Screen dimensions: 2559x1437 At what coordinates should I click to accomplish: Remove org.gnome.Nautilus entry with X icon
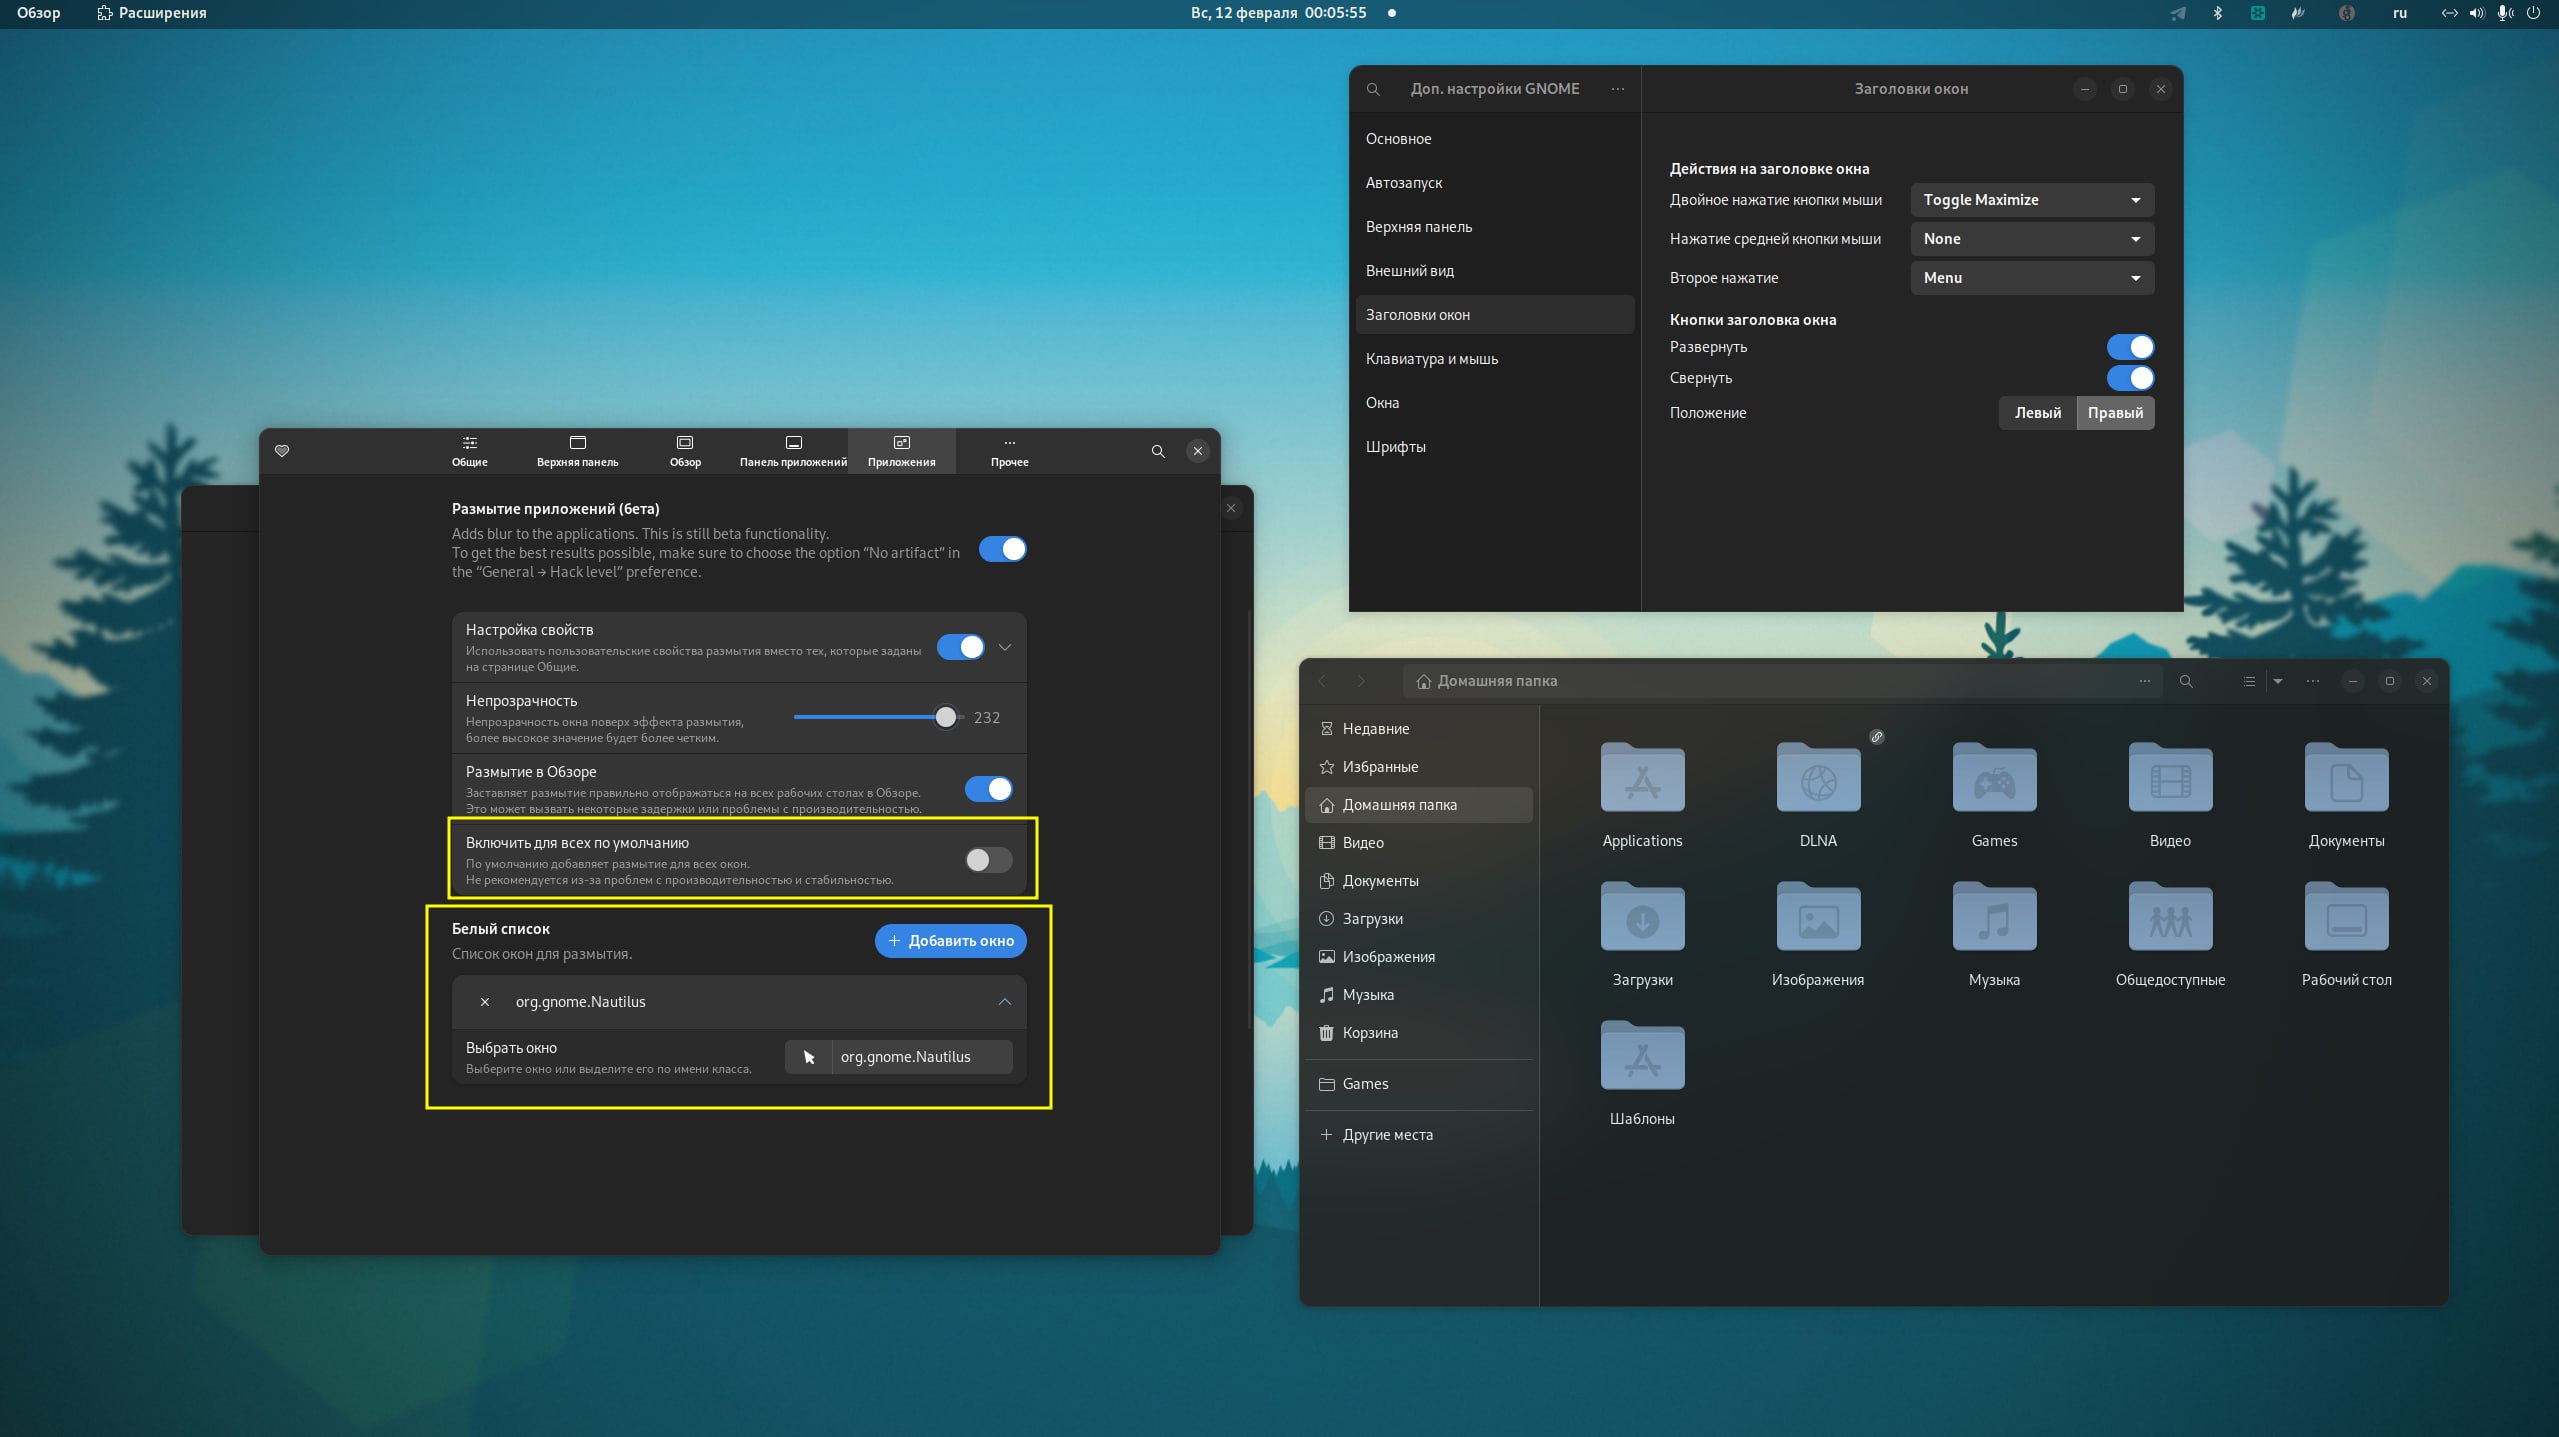485,1002
